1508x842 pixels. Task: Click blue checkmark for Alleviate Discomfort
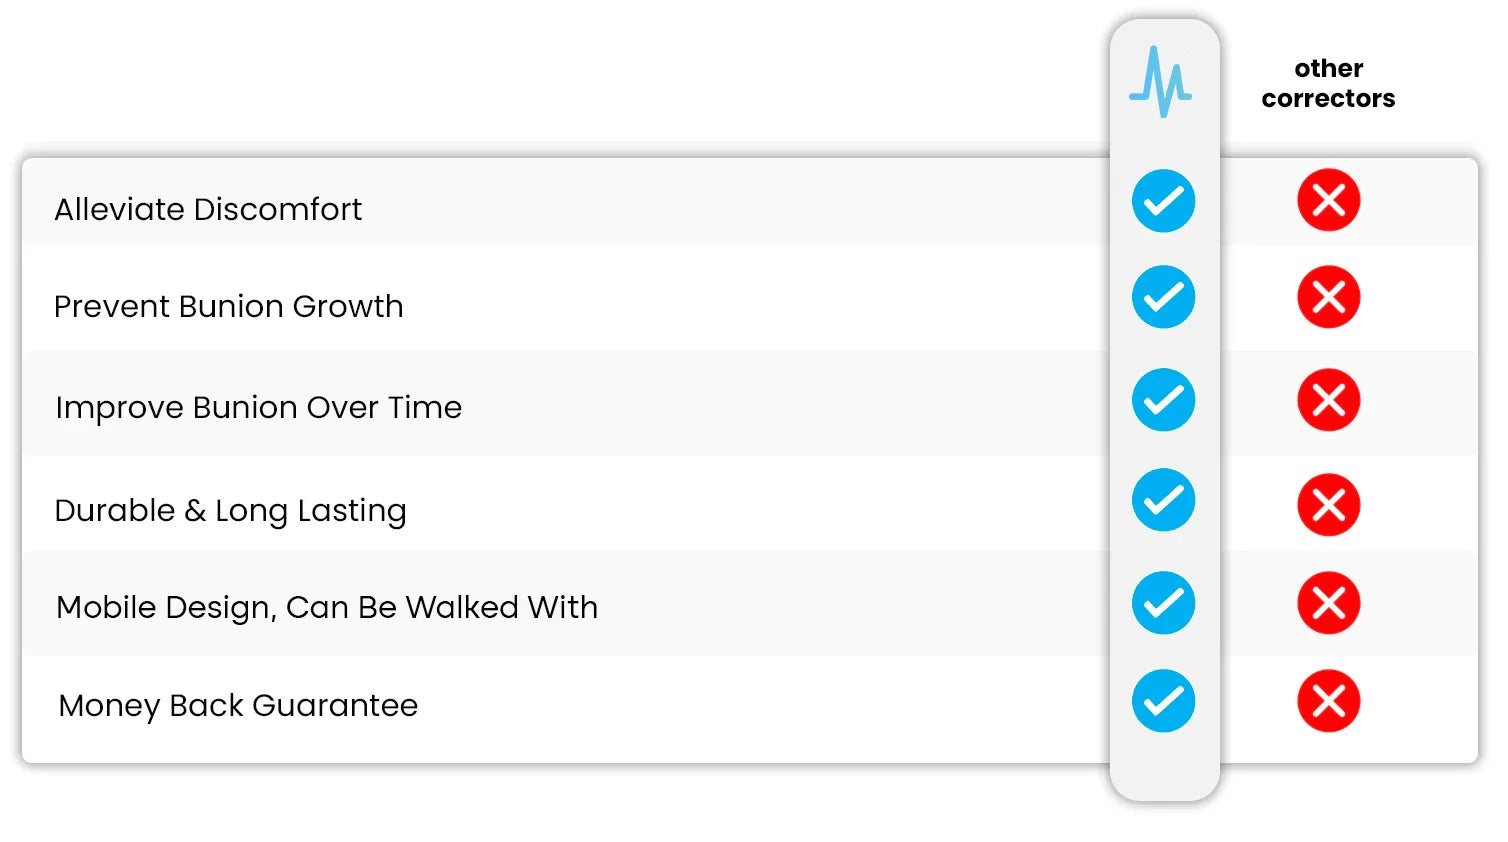pyautogui.click(x=1163, y=201)
